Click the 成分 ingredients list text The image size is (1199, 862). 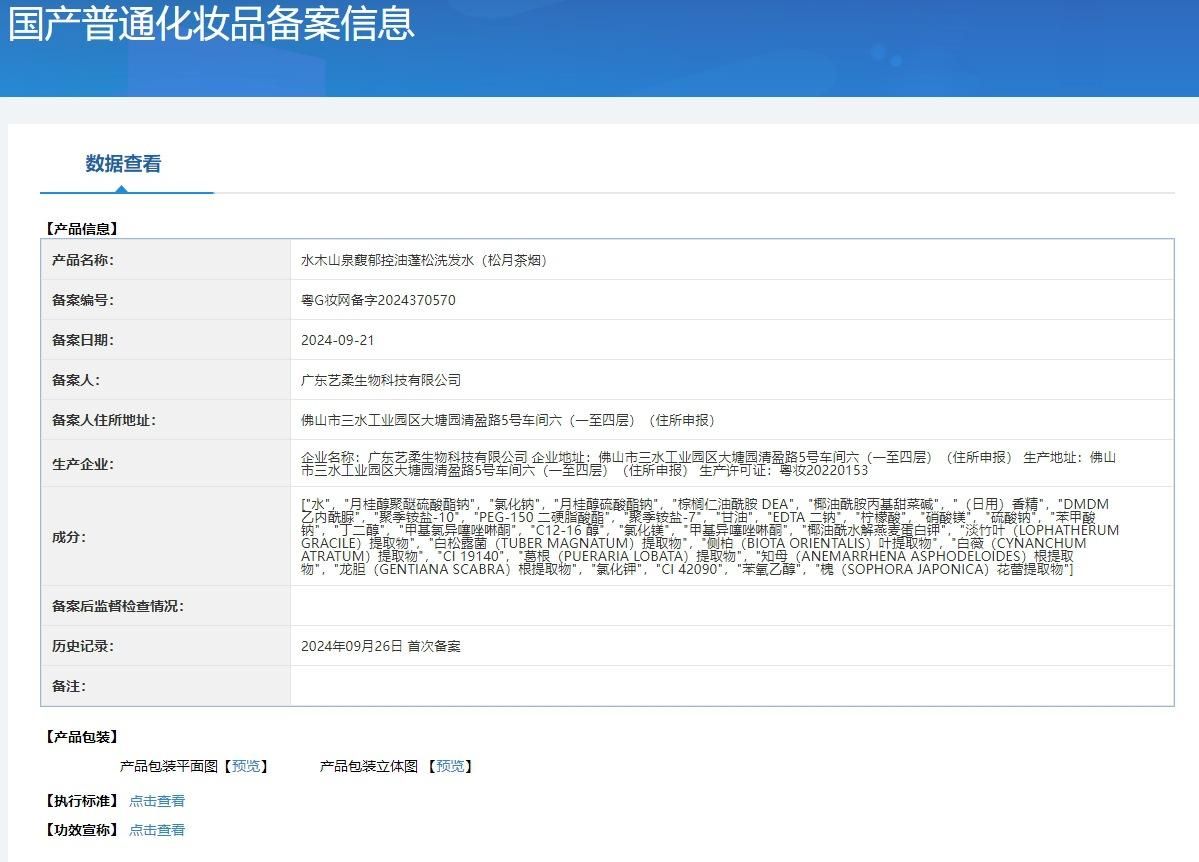pyautogui.click(x=710, y=536)
